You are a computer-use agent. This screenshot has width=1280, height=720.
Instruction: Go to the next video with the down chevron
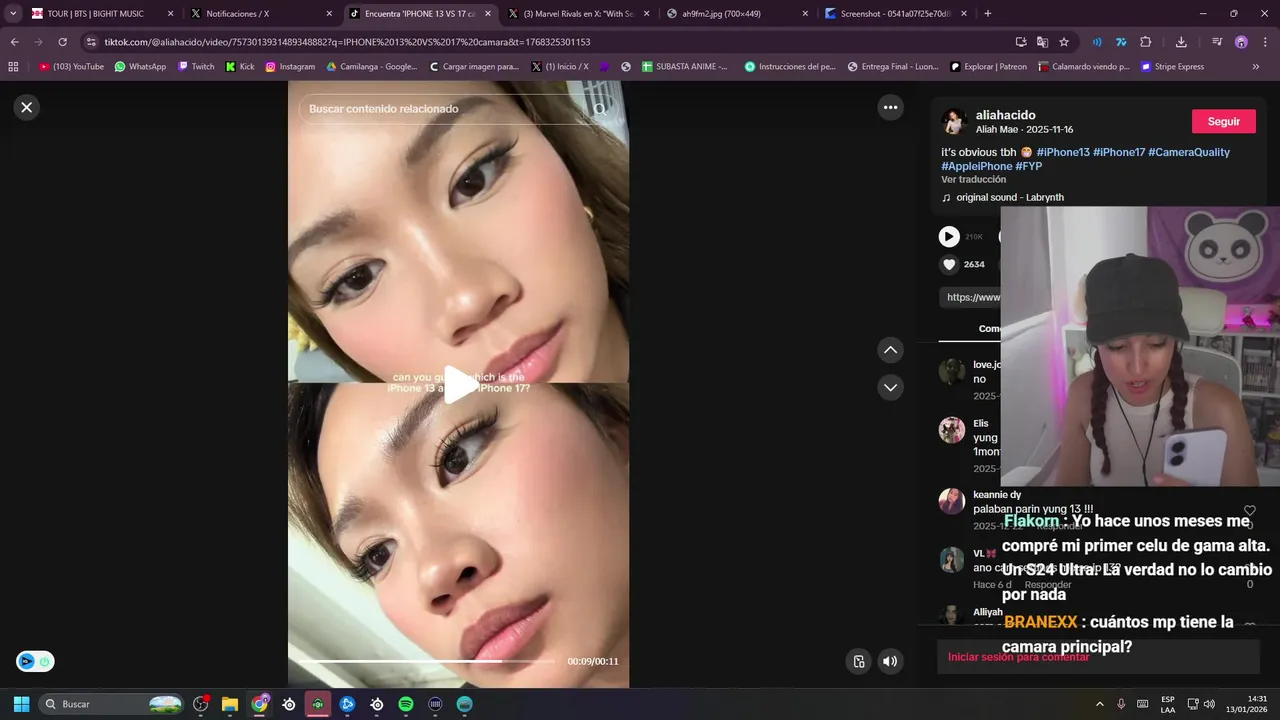pyautogui.click(x=890, y=387)
